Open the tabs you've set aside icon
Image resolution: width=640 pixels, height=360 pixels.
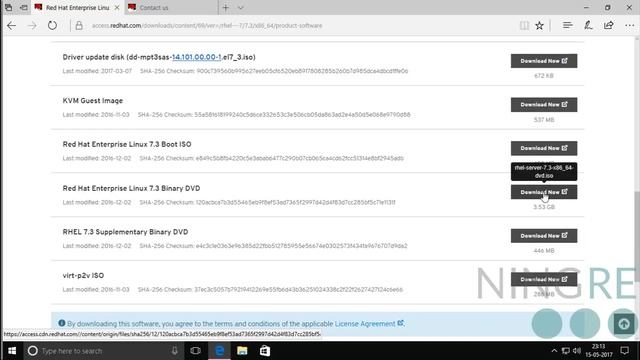[8, 7]
